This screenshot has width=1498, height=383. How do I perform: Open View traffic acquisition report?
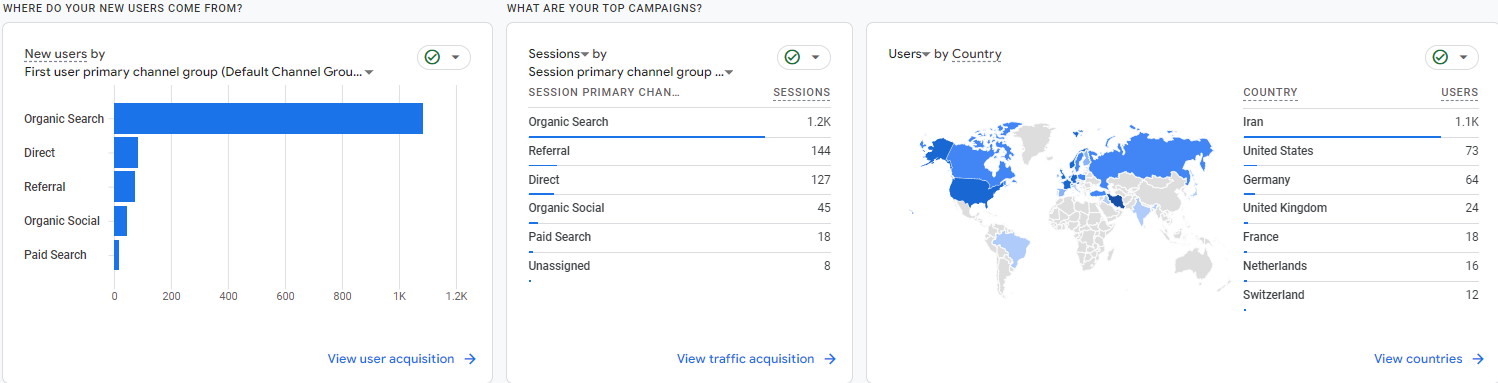click(x=745, y=359)
